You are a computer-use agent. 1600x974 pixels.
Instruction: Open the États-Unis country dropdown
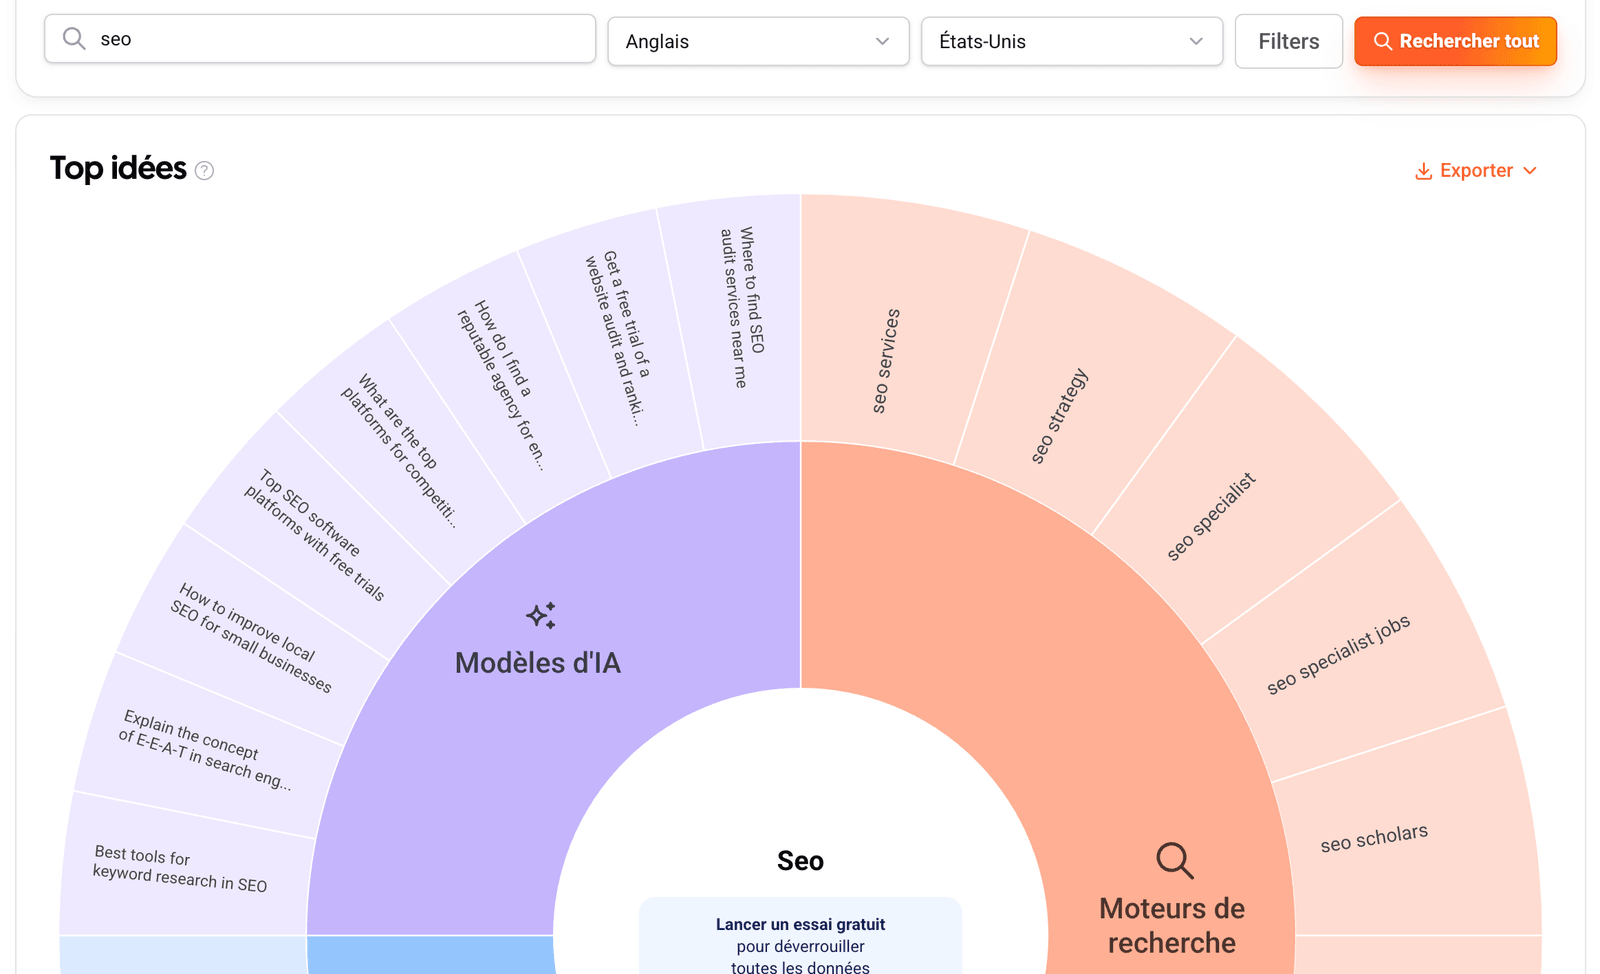[1072, 41]
